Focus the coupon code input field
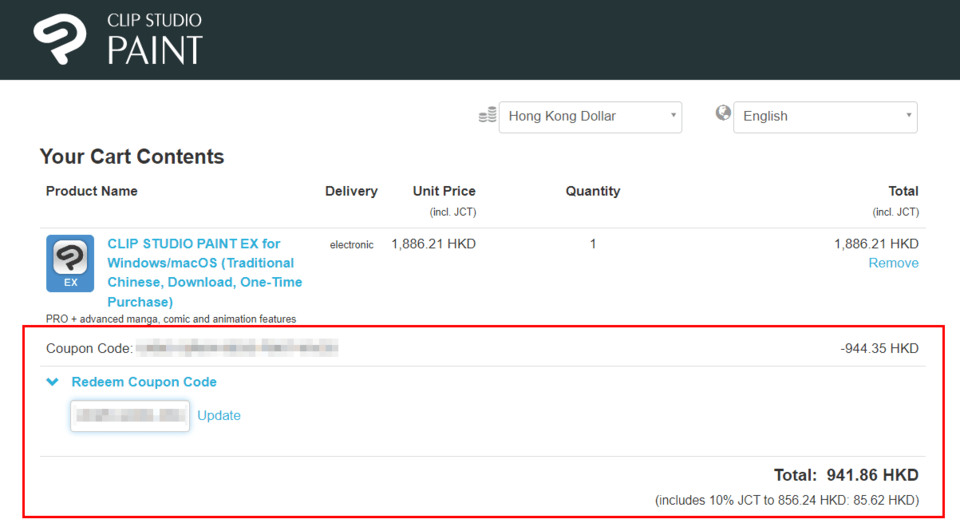The width and height of the screenshot is (960, 531). pyautogui.click(x=130, y=416)
